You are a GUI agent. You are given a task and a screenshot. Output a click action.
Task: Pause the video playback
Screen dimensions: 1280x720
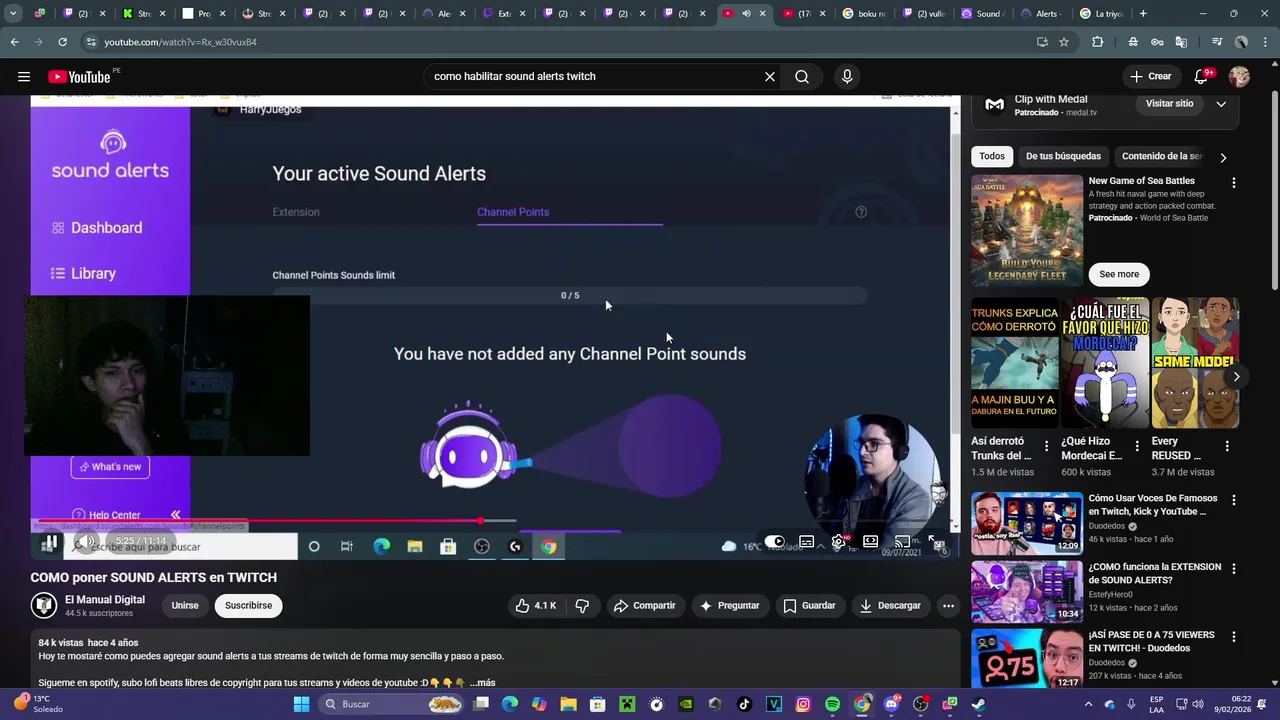pos(49,543)
